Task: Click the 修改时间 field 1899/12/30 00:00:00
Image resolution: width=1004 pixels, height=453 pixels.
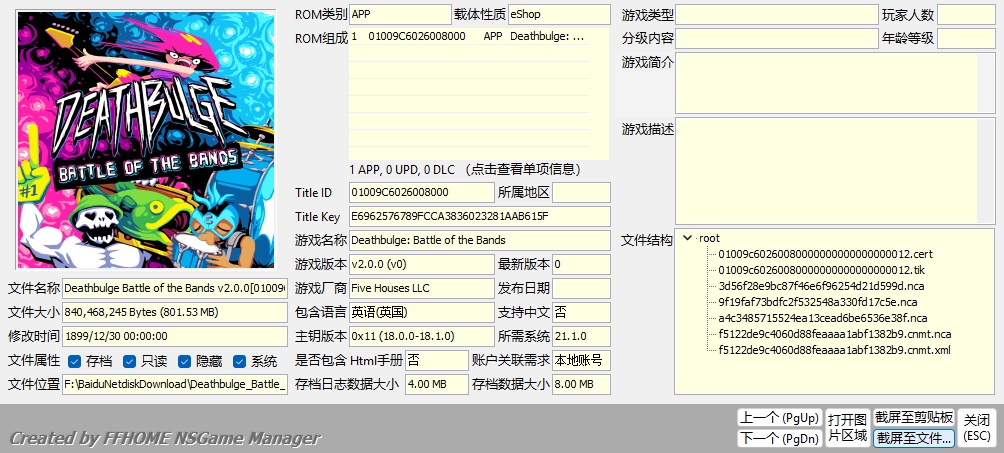Action: 175,336
